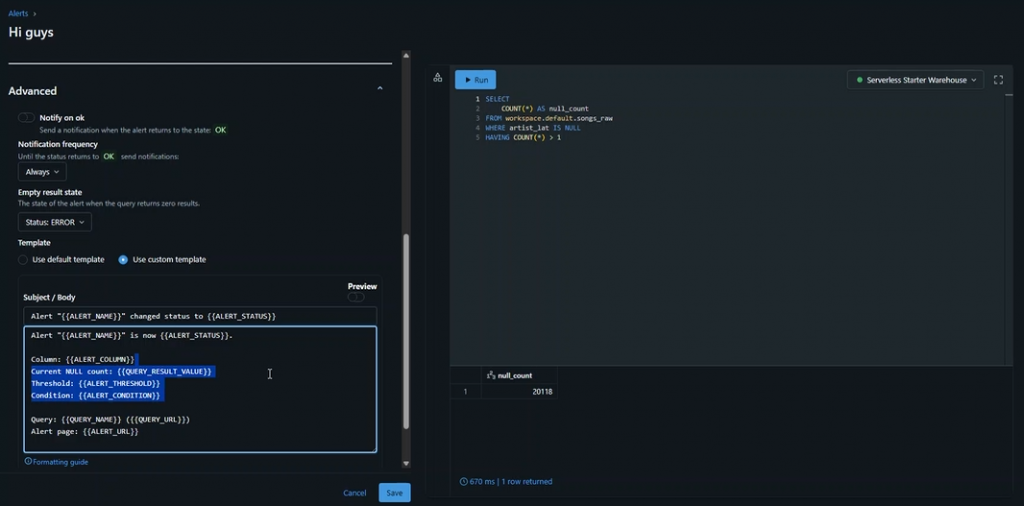Open the Always notification frequency dropdown

click(x=43, y=172)
